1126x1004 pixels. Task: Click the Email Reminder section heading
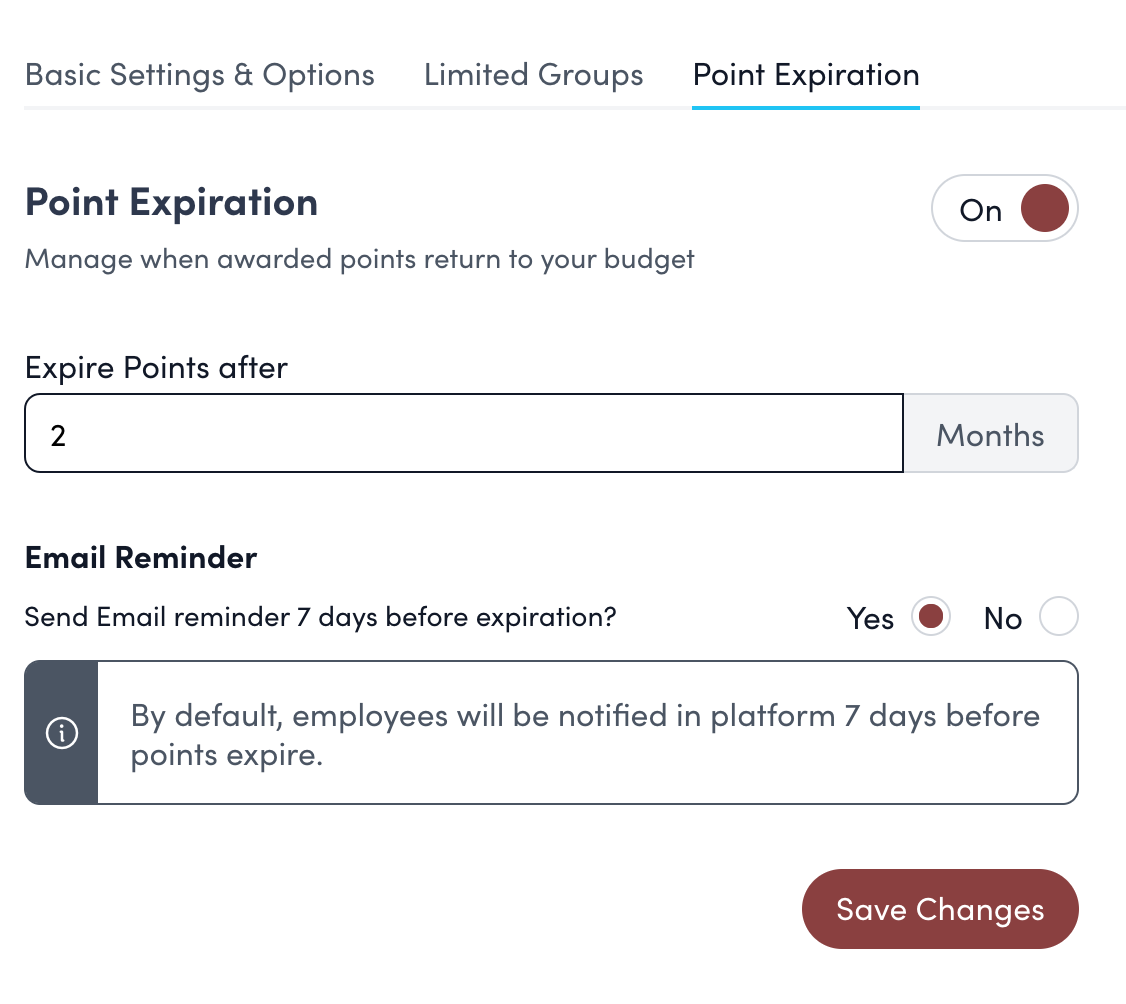coord(140,557)
